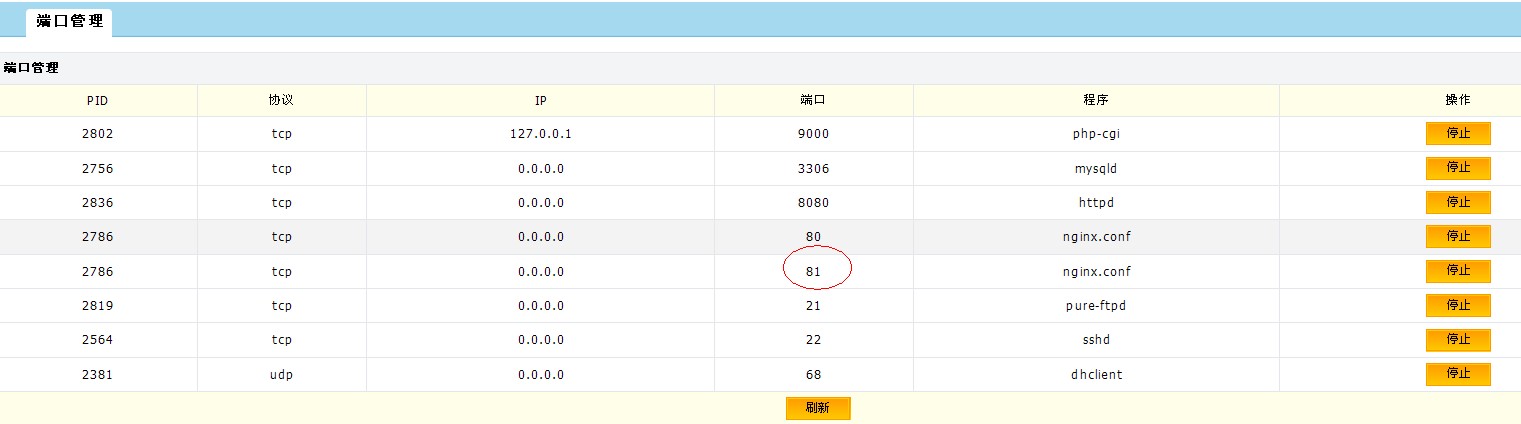
Task: Stop the mysqld process on port 3306
Action: click(x=1458, y=168)
